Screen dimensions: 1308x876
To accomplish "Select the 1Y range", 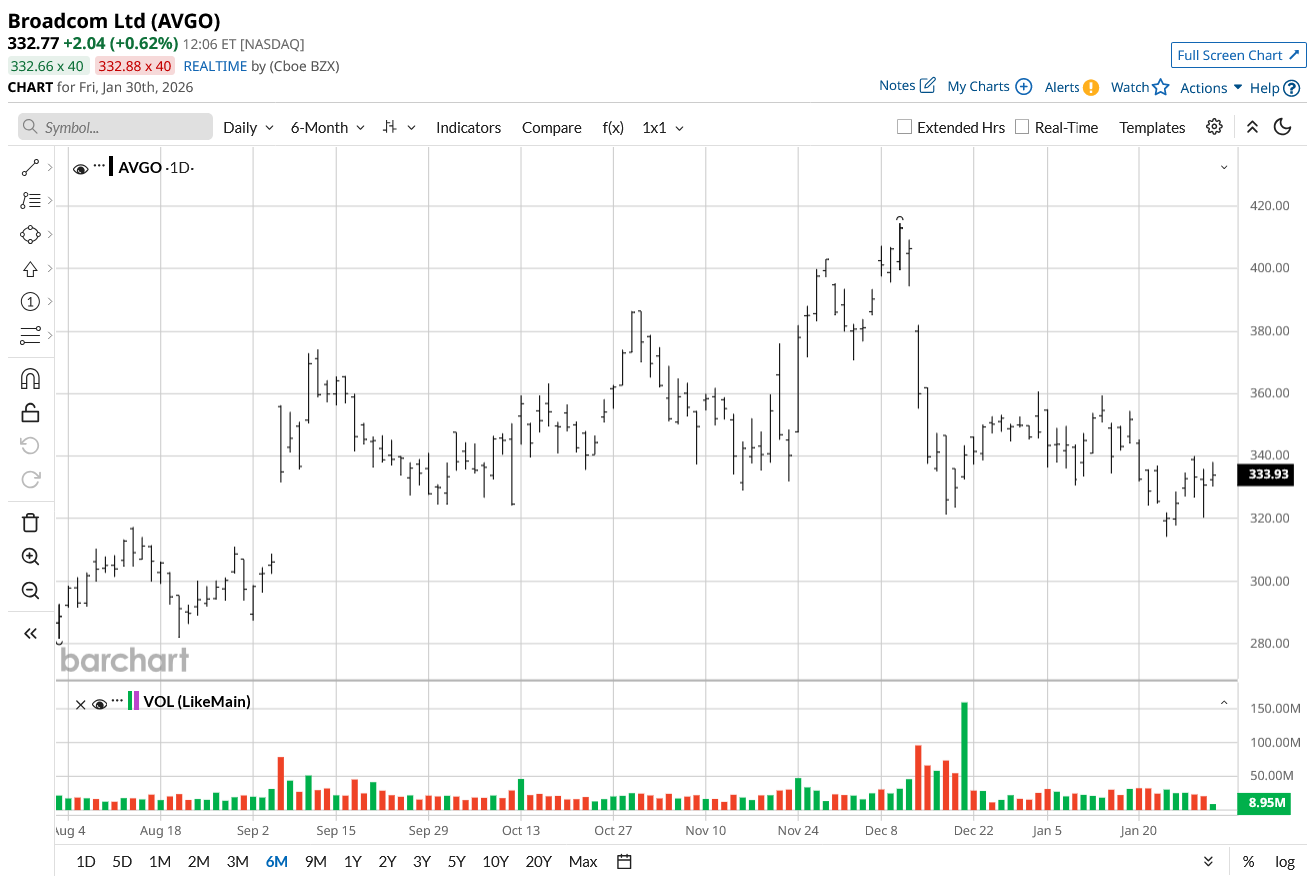I will (x=352, y=861).
